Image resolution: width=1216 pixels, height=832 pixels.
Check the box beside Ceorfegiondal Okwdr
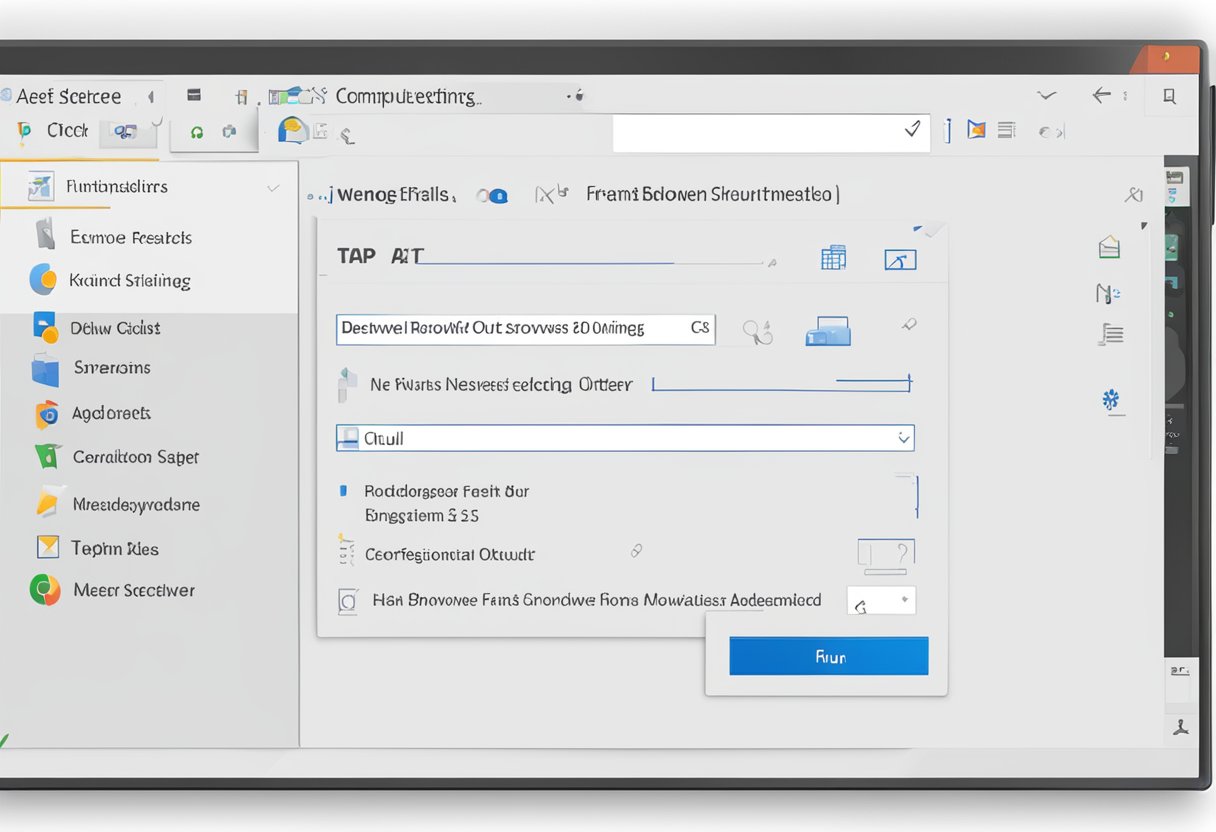pyautogui.click(x=345, y=553)
